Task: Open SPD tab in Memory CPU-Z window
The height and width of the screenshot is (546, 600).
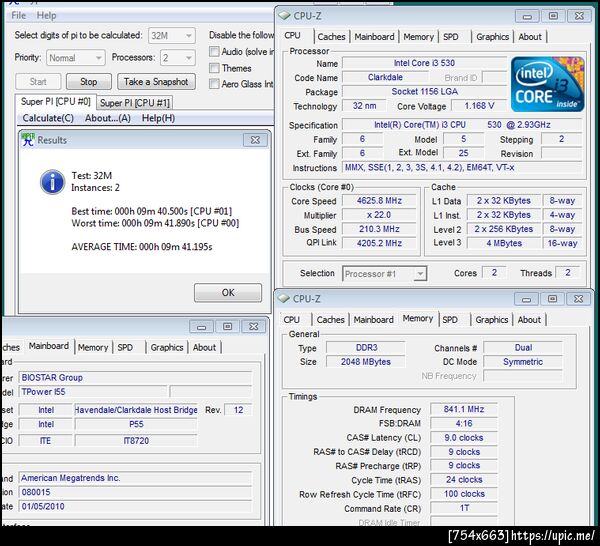Action: tap(450, 319)
